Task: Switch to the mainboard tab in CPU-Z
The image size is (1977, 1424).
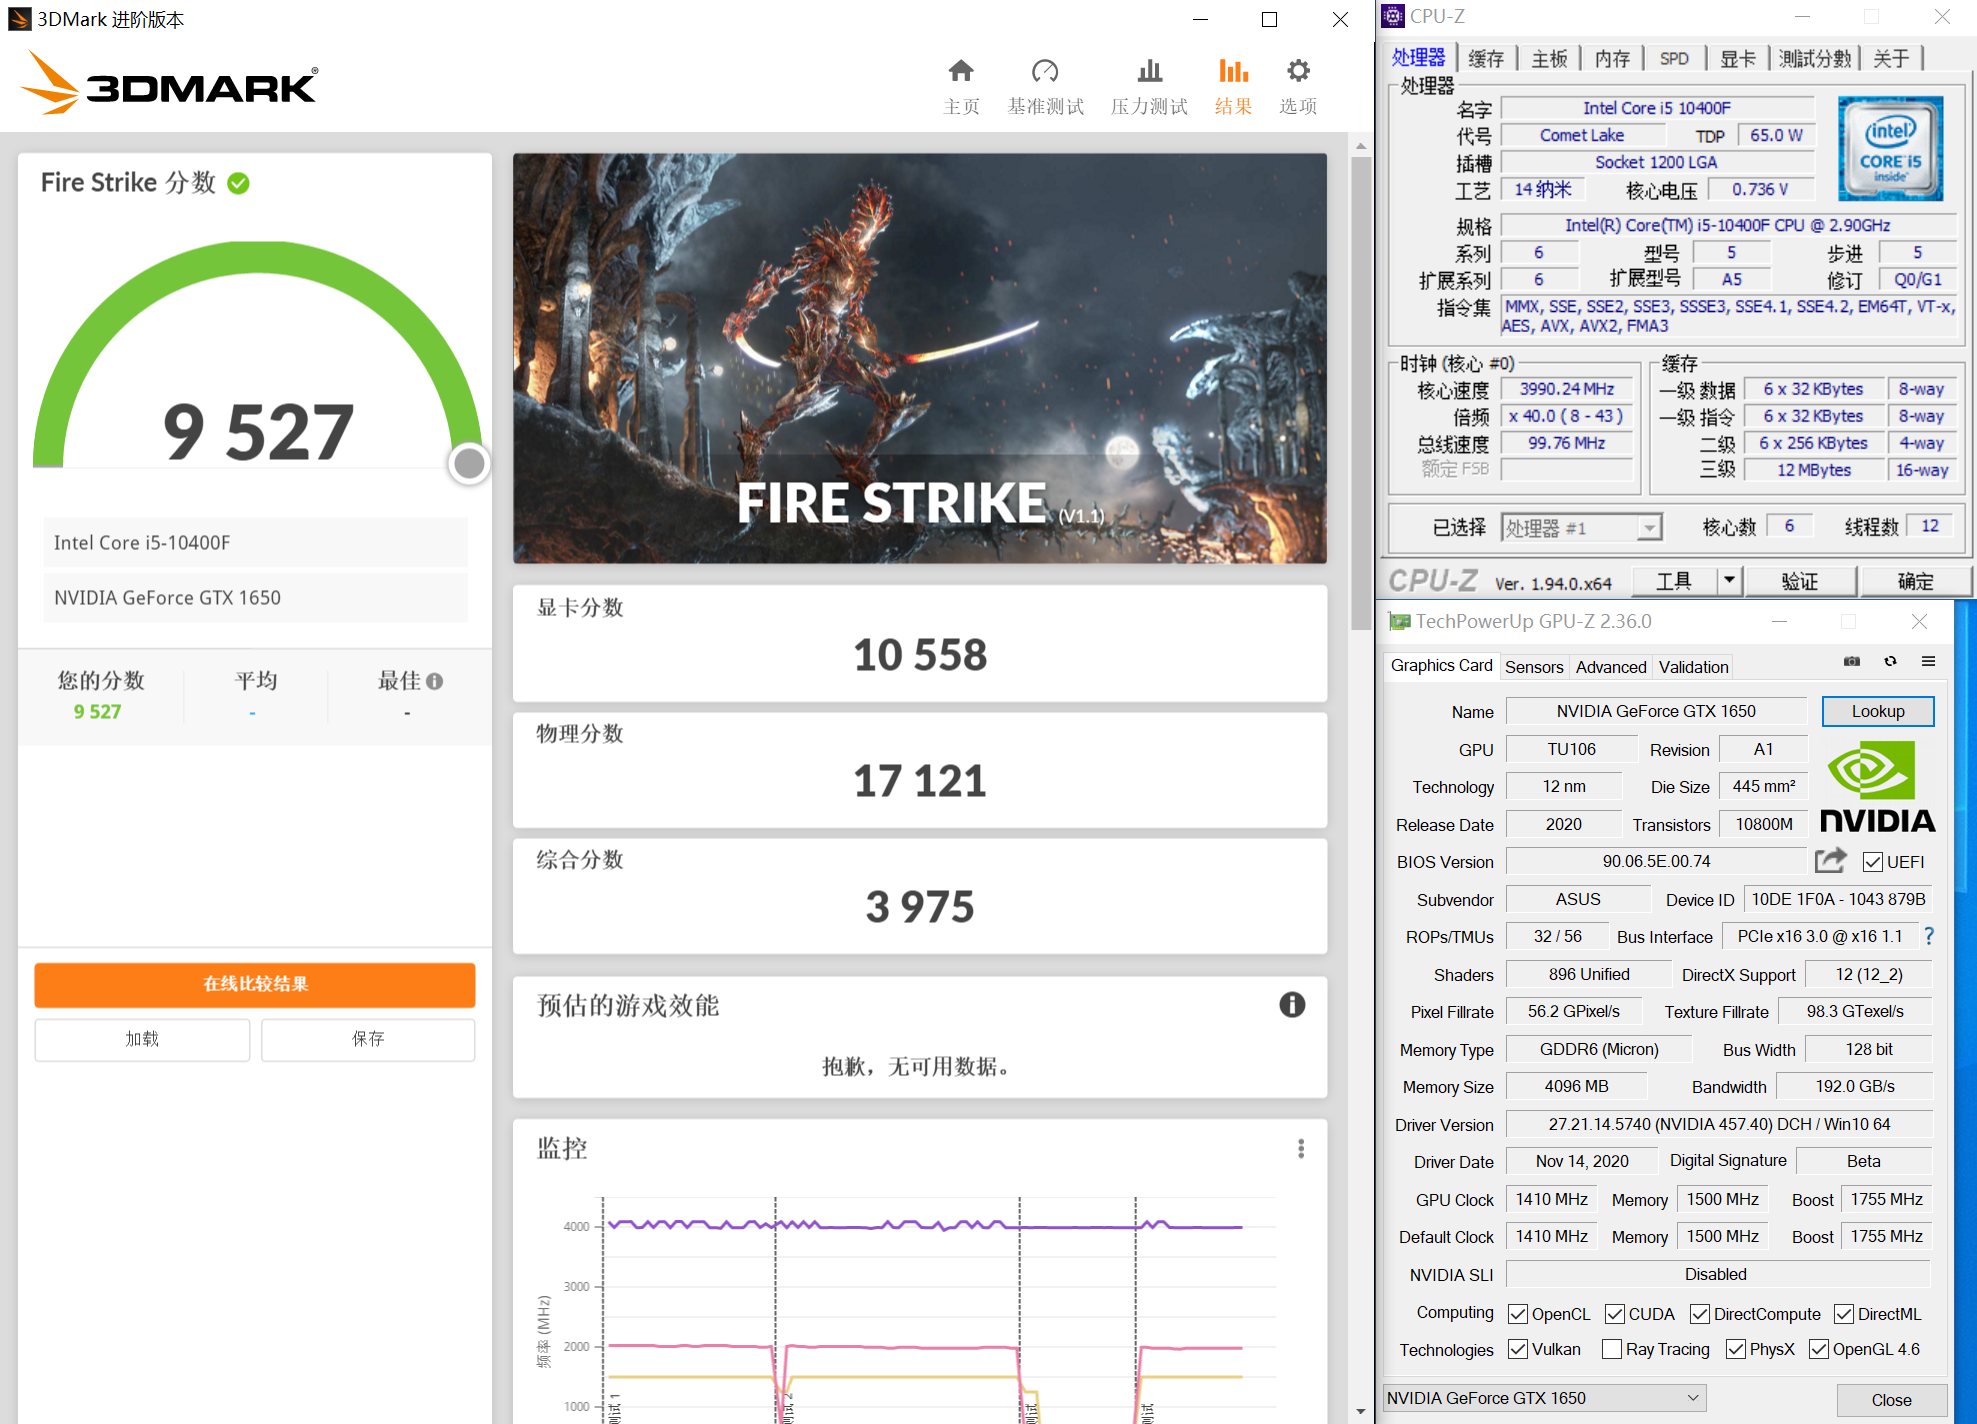Action: coord(1549,58)
